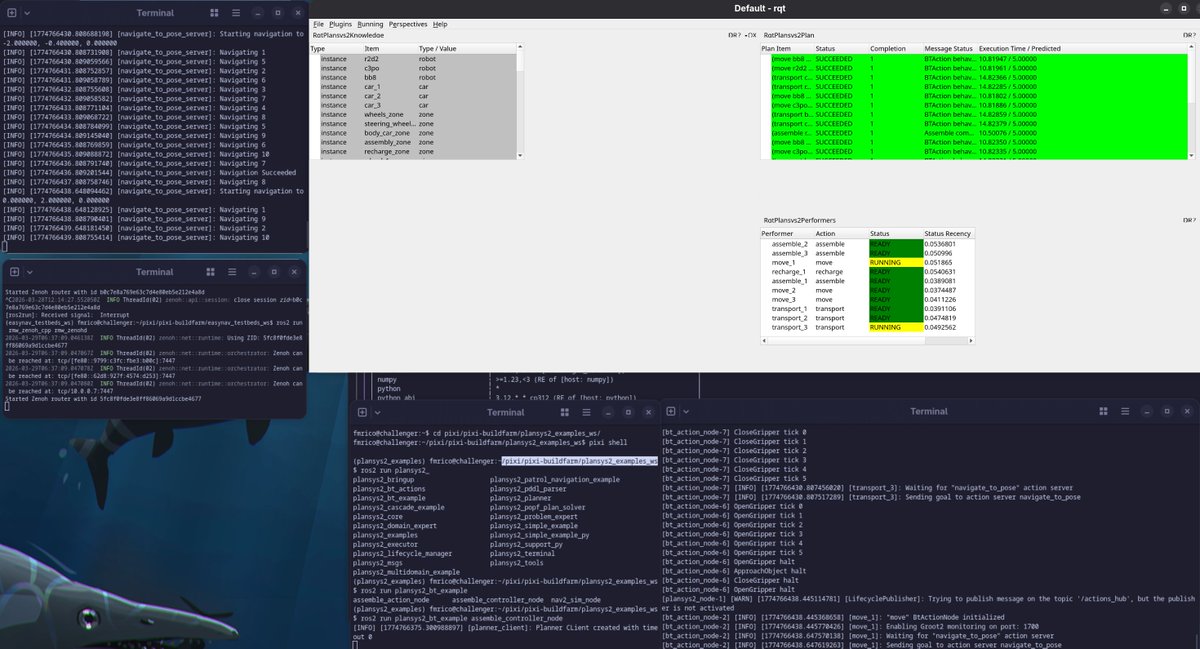Select the assemble_2 performer row
This screenshot has width=1200, height=649.
point(868,244)
